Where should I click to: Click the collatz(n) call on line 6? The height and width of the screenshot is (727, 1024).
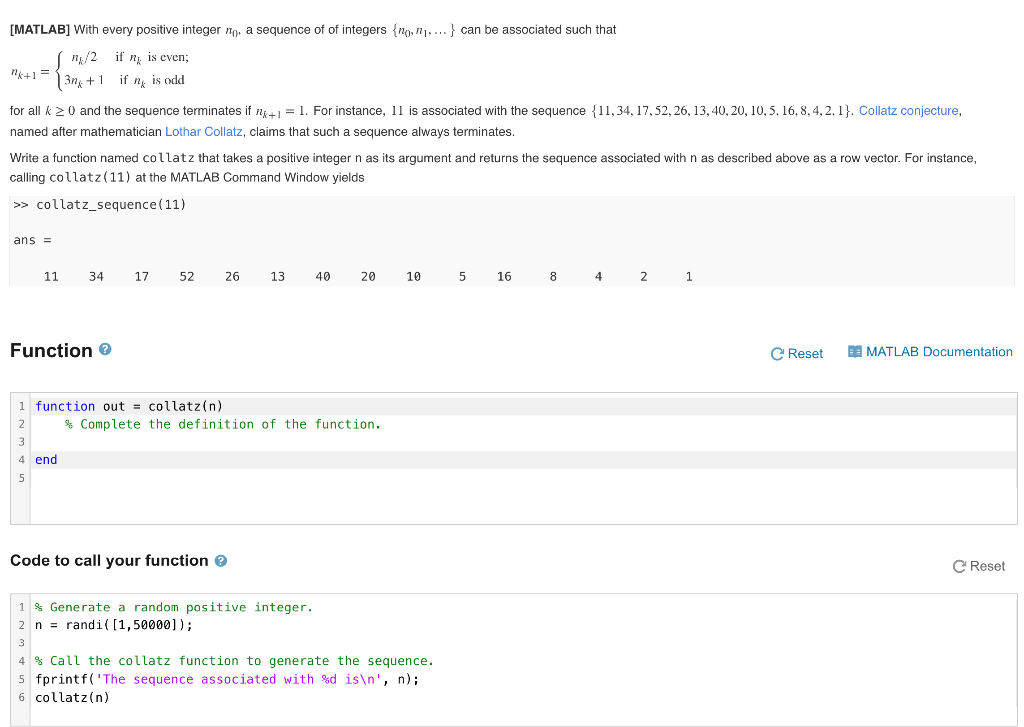coord(72,697)
